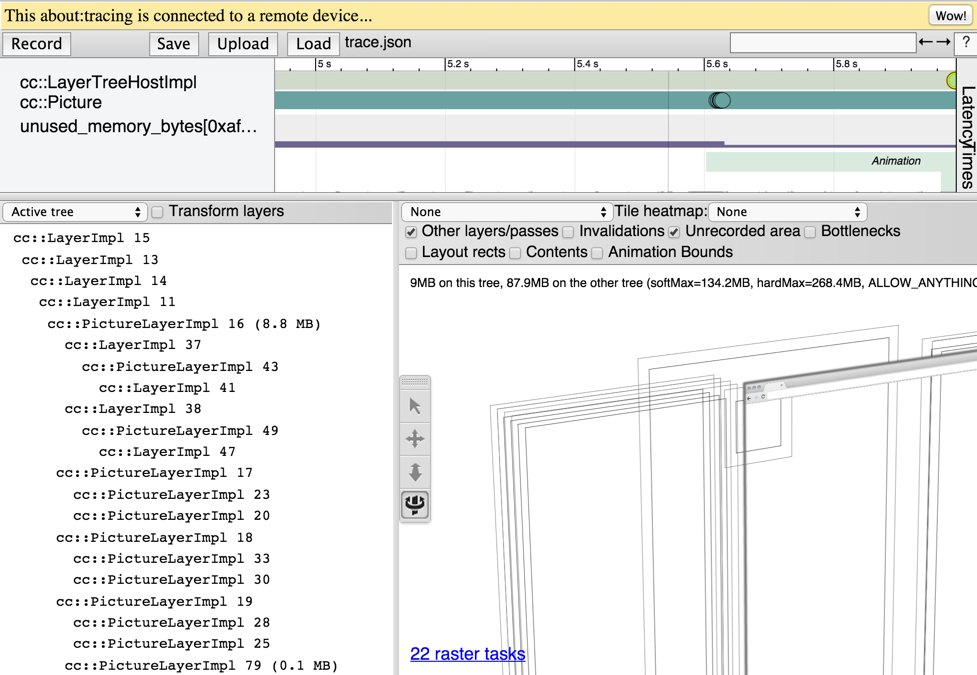Click the cc::Picture snapshot circle in timeline

point(719,100)
